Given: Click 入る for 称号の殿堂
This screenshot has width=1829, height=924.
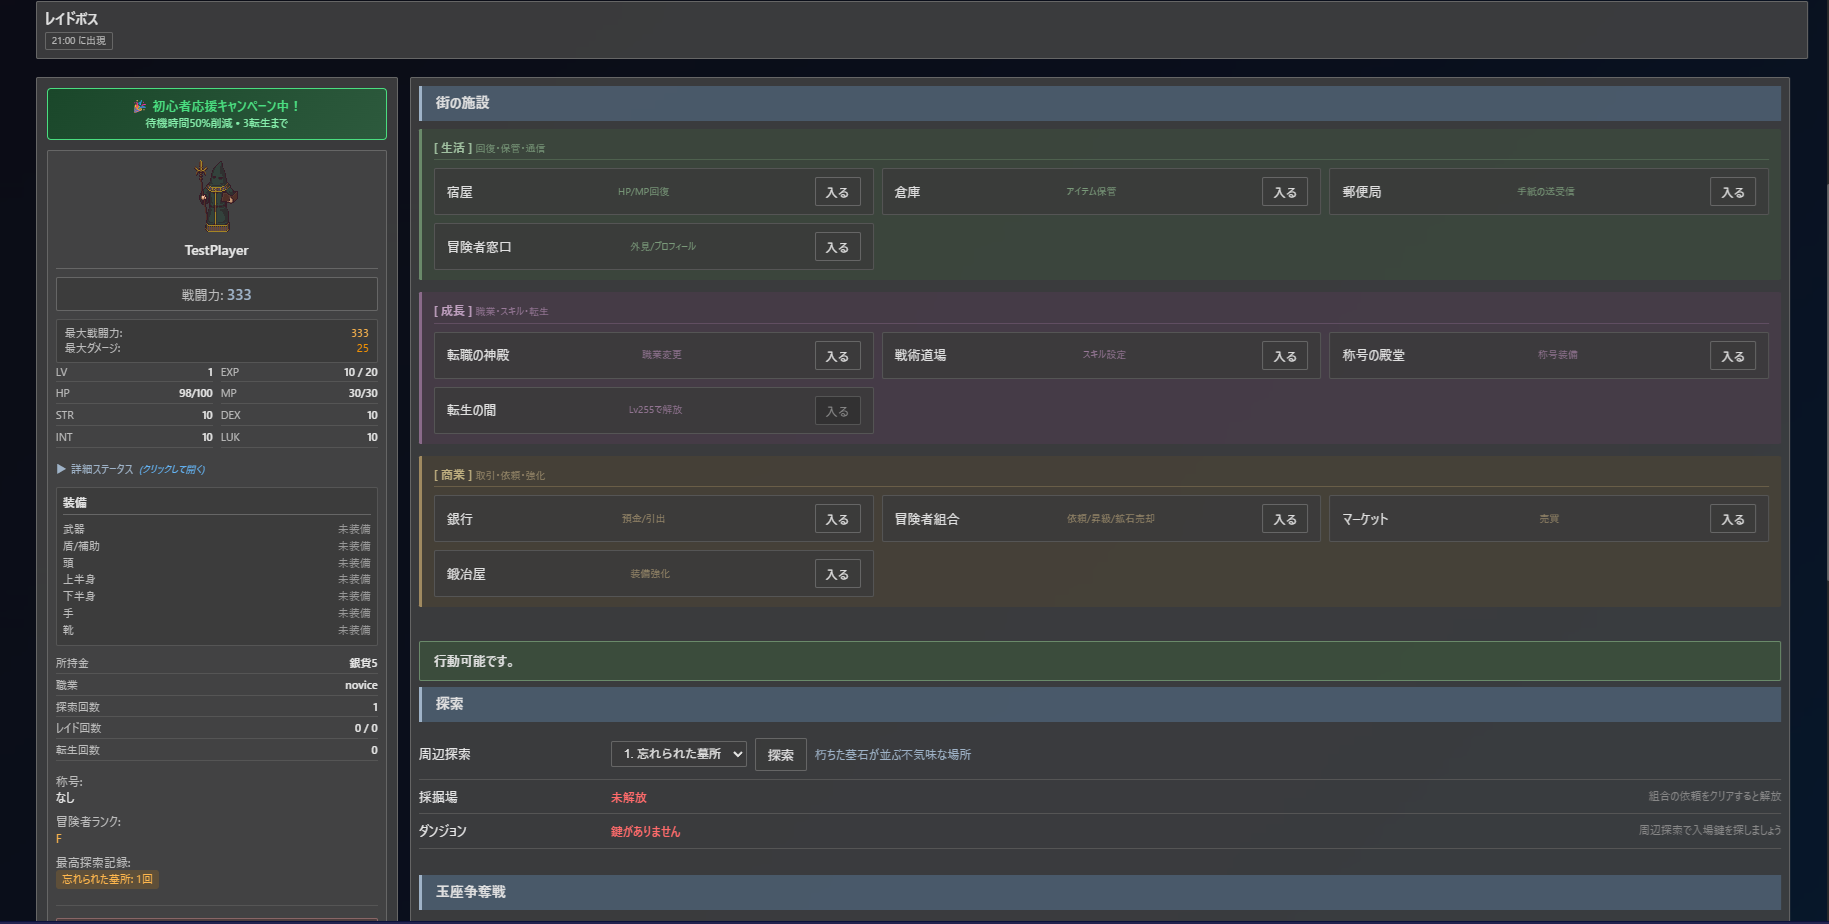Looking at the screenshot, I should (x=1732, y=356).
